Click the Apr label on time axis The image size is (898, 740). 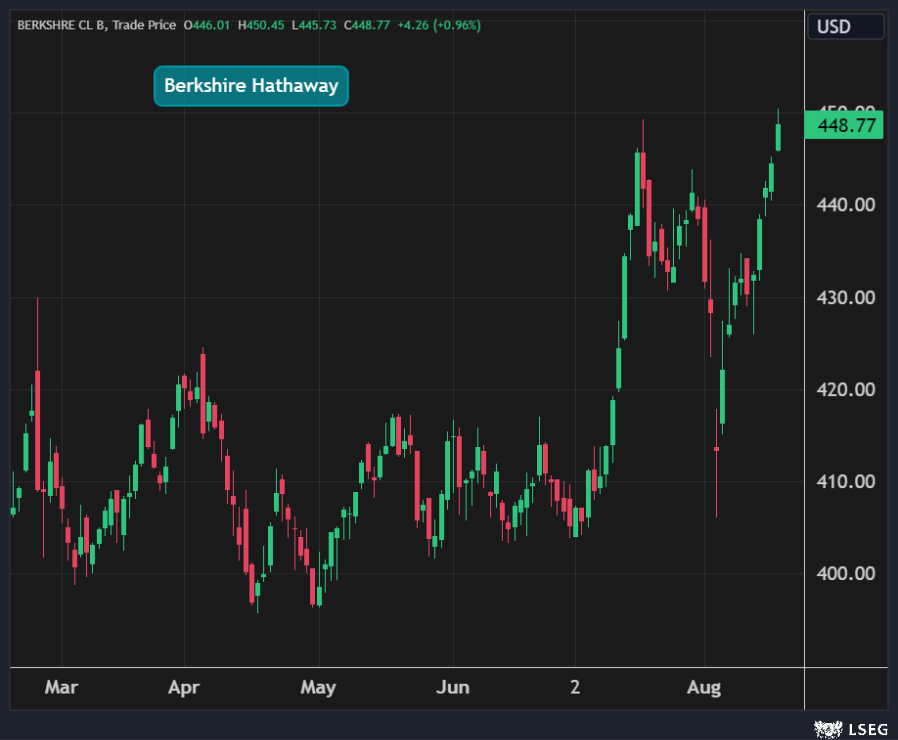click(x=184, y=688)
